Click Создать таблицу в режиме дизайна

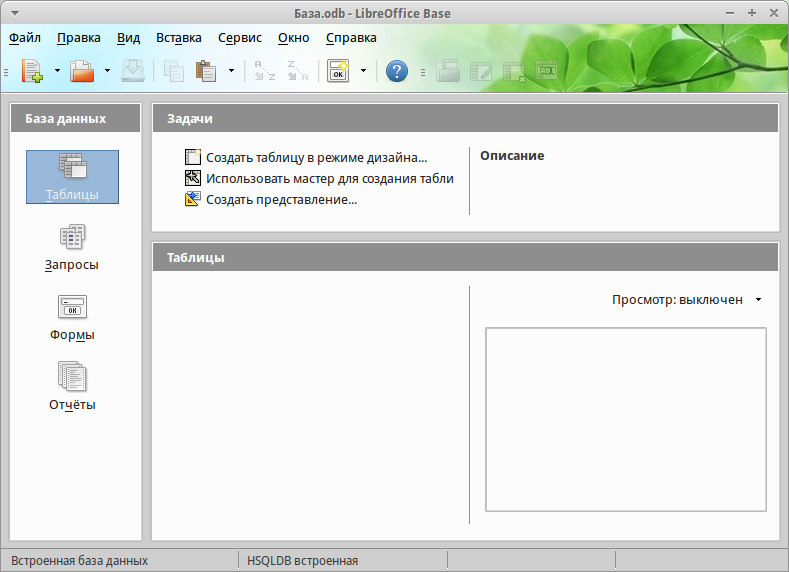click(x=316, y=158)
